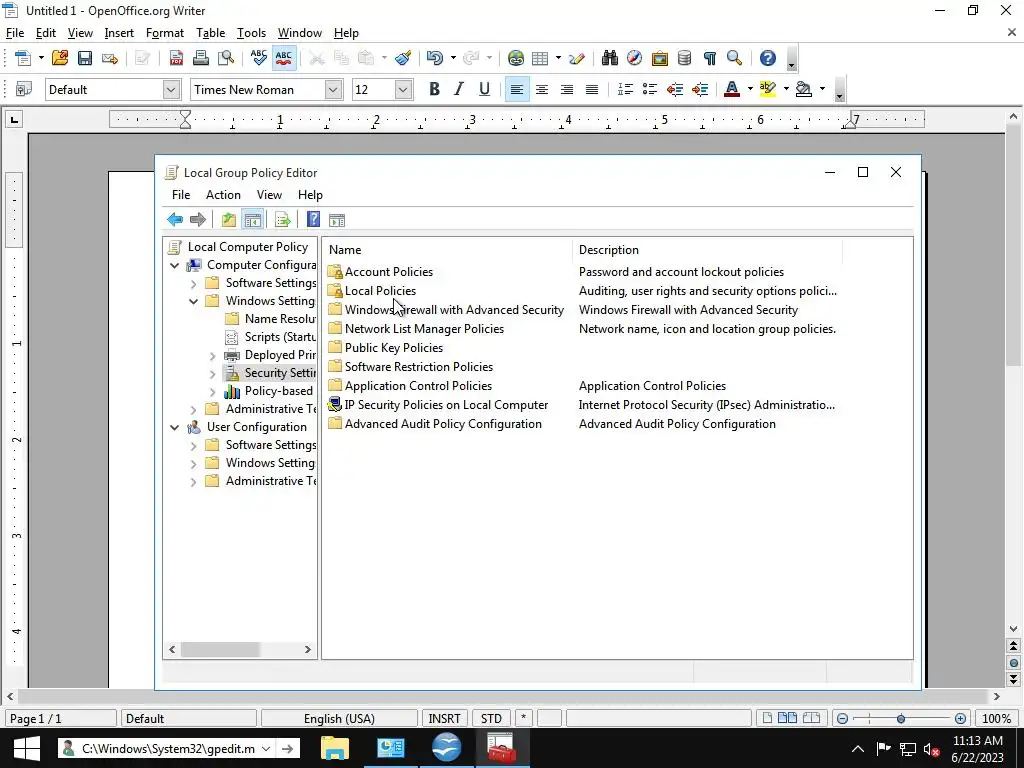Open the Page Preview icon
This screenshot has height=768, width=1024.
point(226,58)
